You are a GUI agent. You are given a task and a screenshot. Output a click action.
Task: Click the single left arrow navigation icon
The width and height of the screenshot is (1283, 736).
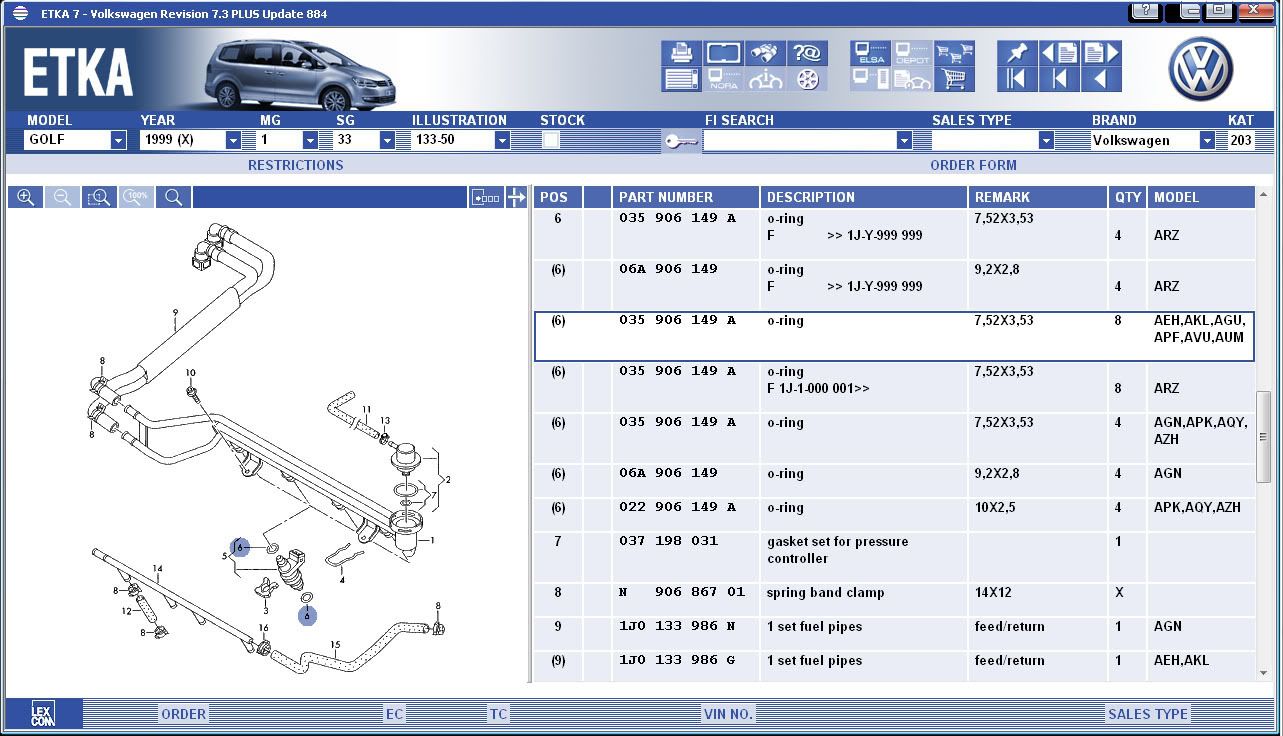tap(1101, 79)
